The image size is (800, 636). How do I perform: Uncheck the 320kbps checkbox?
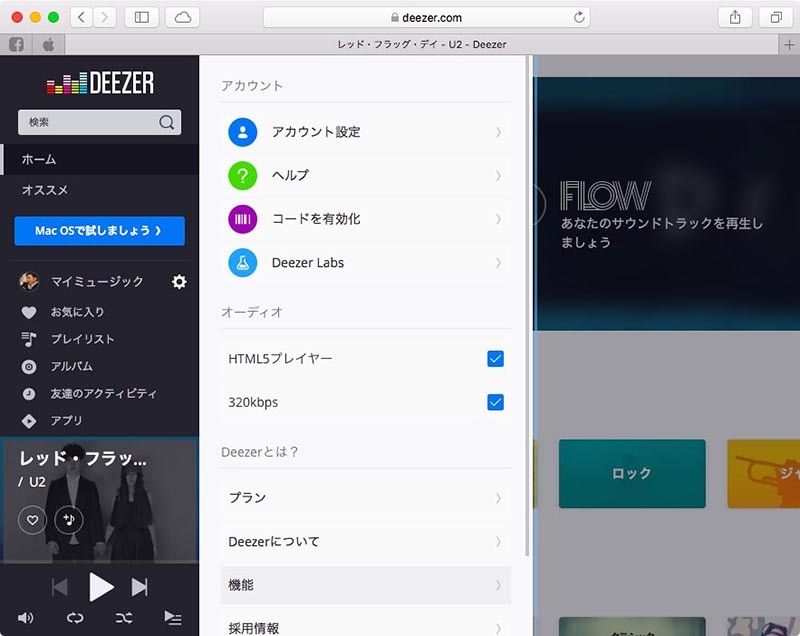495,402
